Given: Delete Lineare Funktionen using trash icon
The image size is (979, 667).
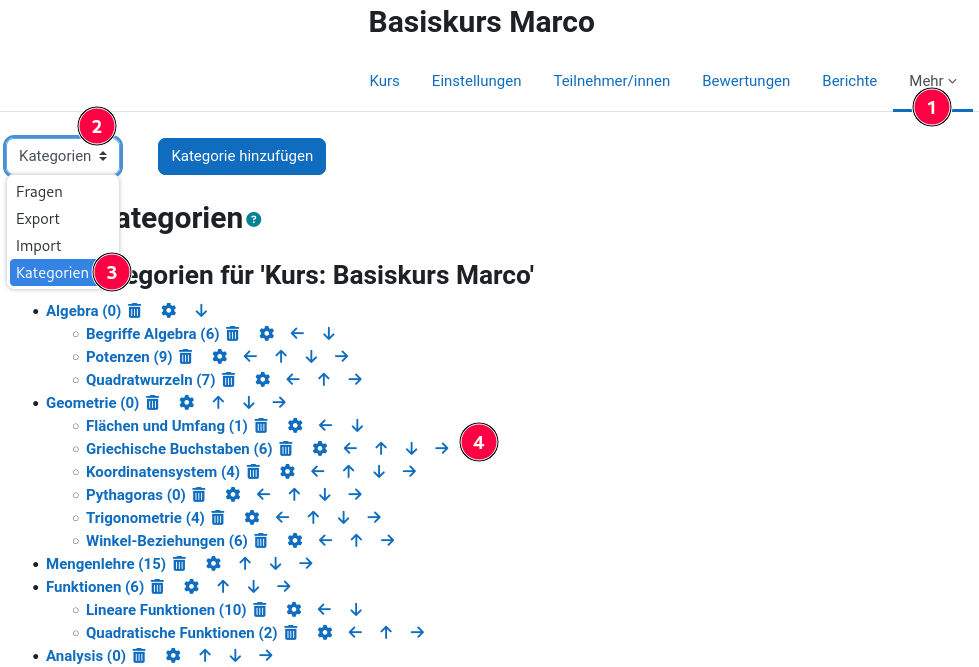Looking at the screenshot, I should [260, 610].
